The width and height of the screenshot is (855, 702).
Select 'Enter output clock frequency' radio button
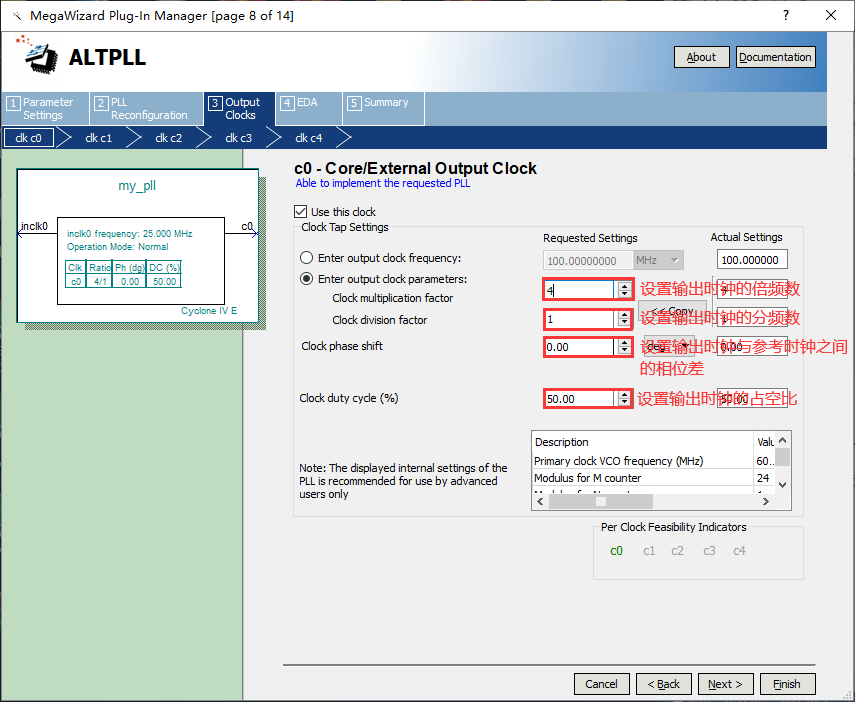click(308, 258)
